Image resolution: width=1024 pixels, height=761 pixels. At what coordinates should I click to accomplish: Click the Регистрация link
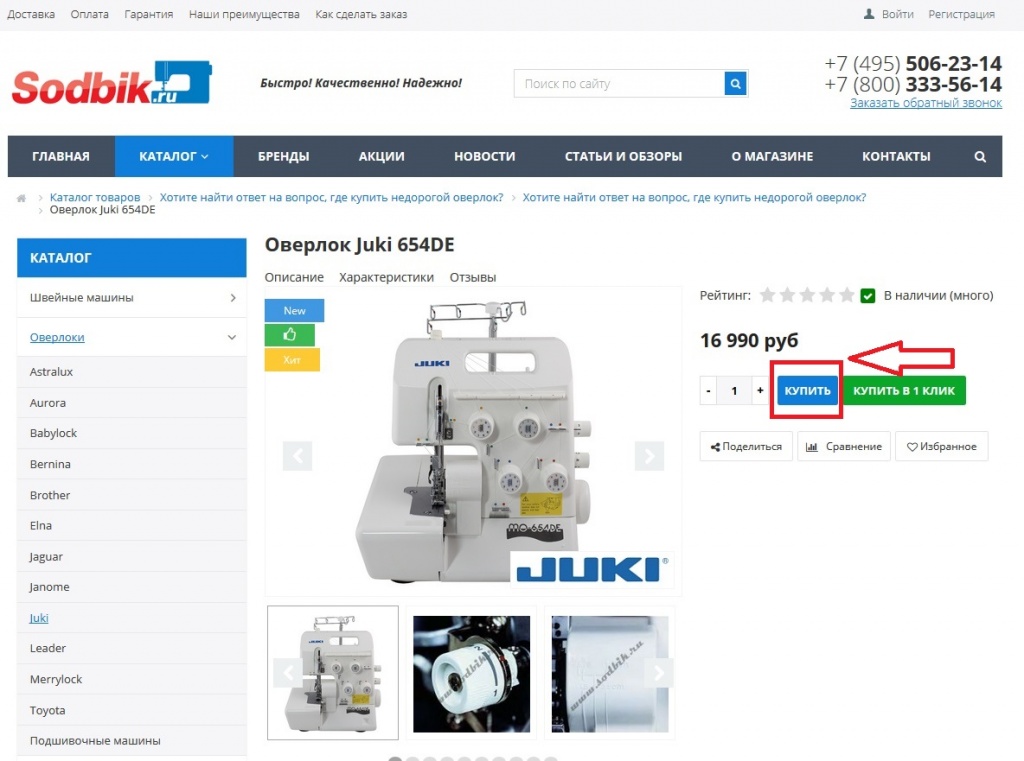(x=961, y=14)
